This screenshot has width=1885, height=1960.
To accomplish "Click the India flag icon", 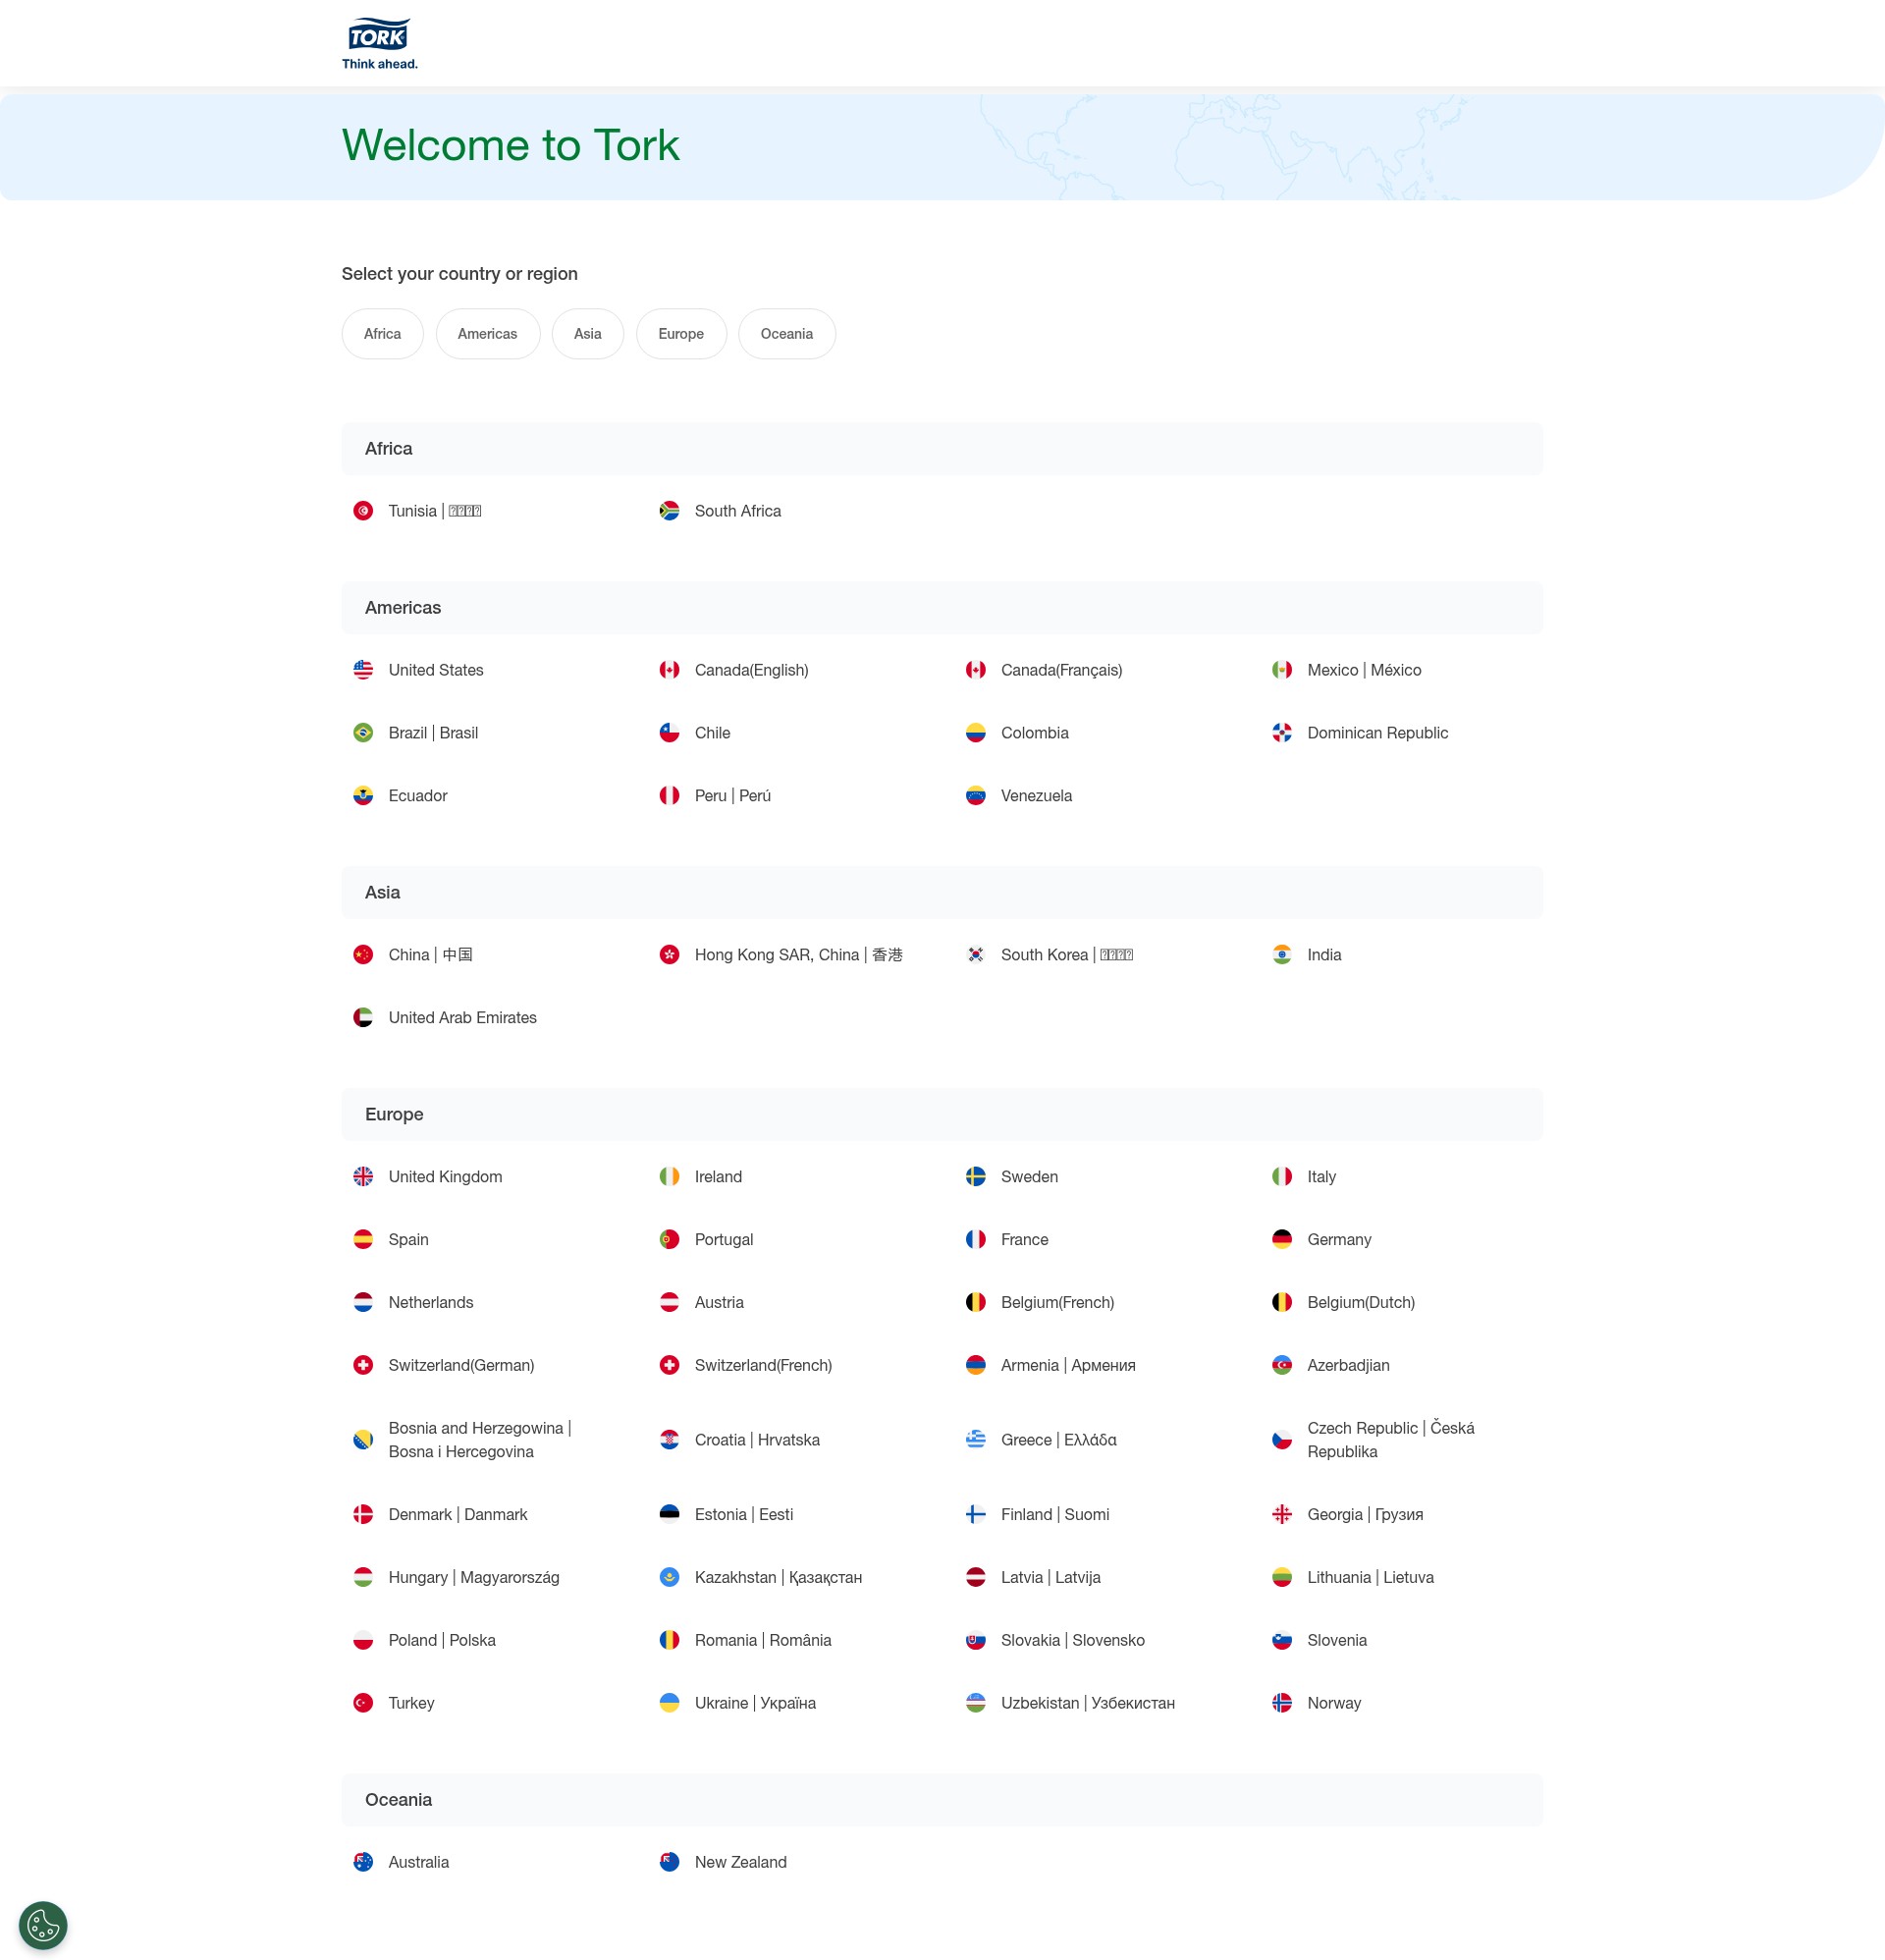I will (1282, 955).
